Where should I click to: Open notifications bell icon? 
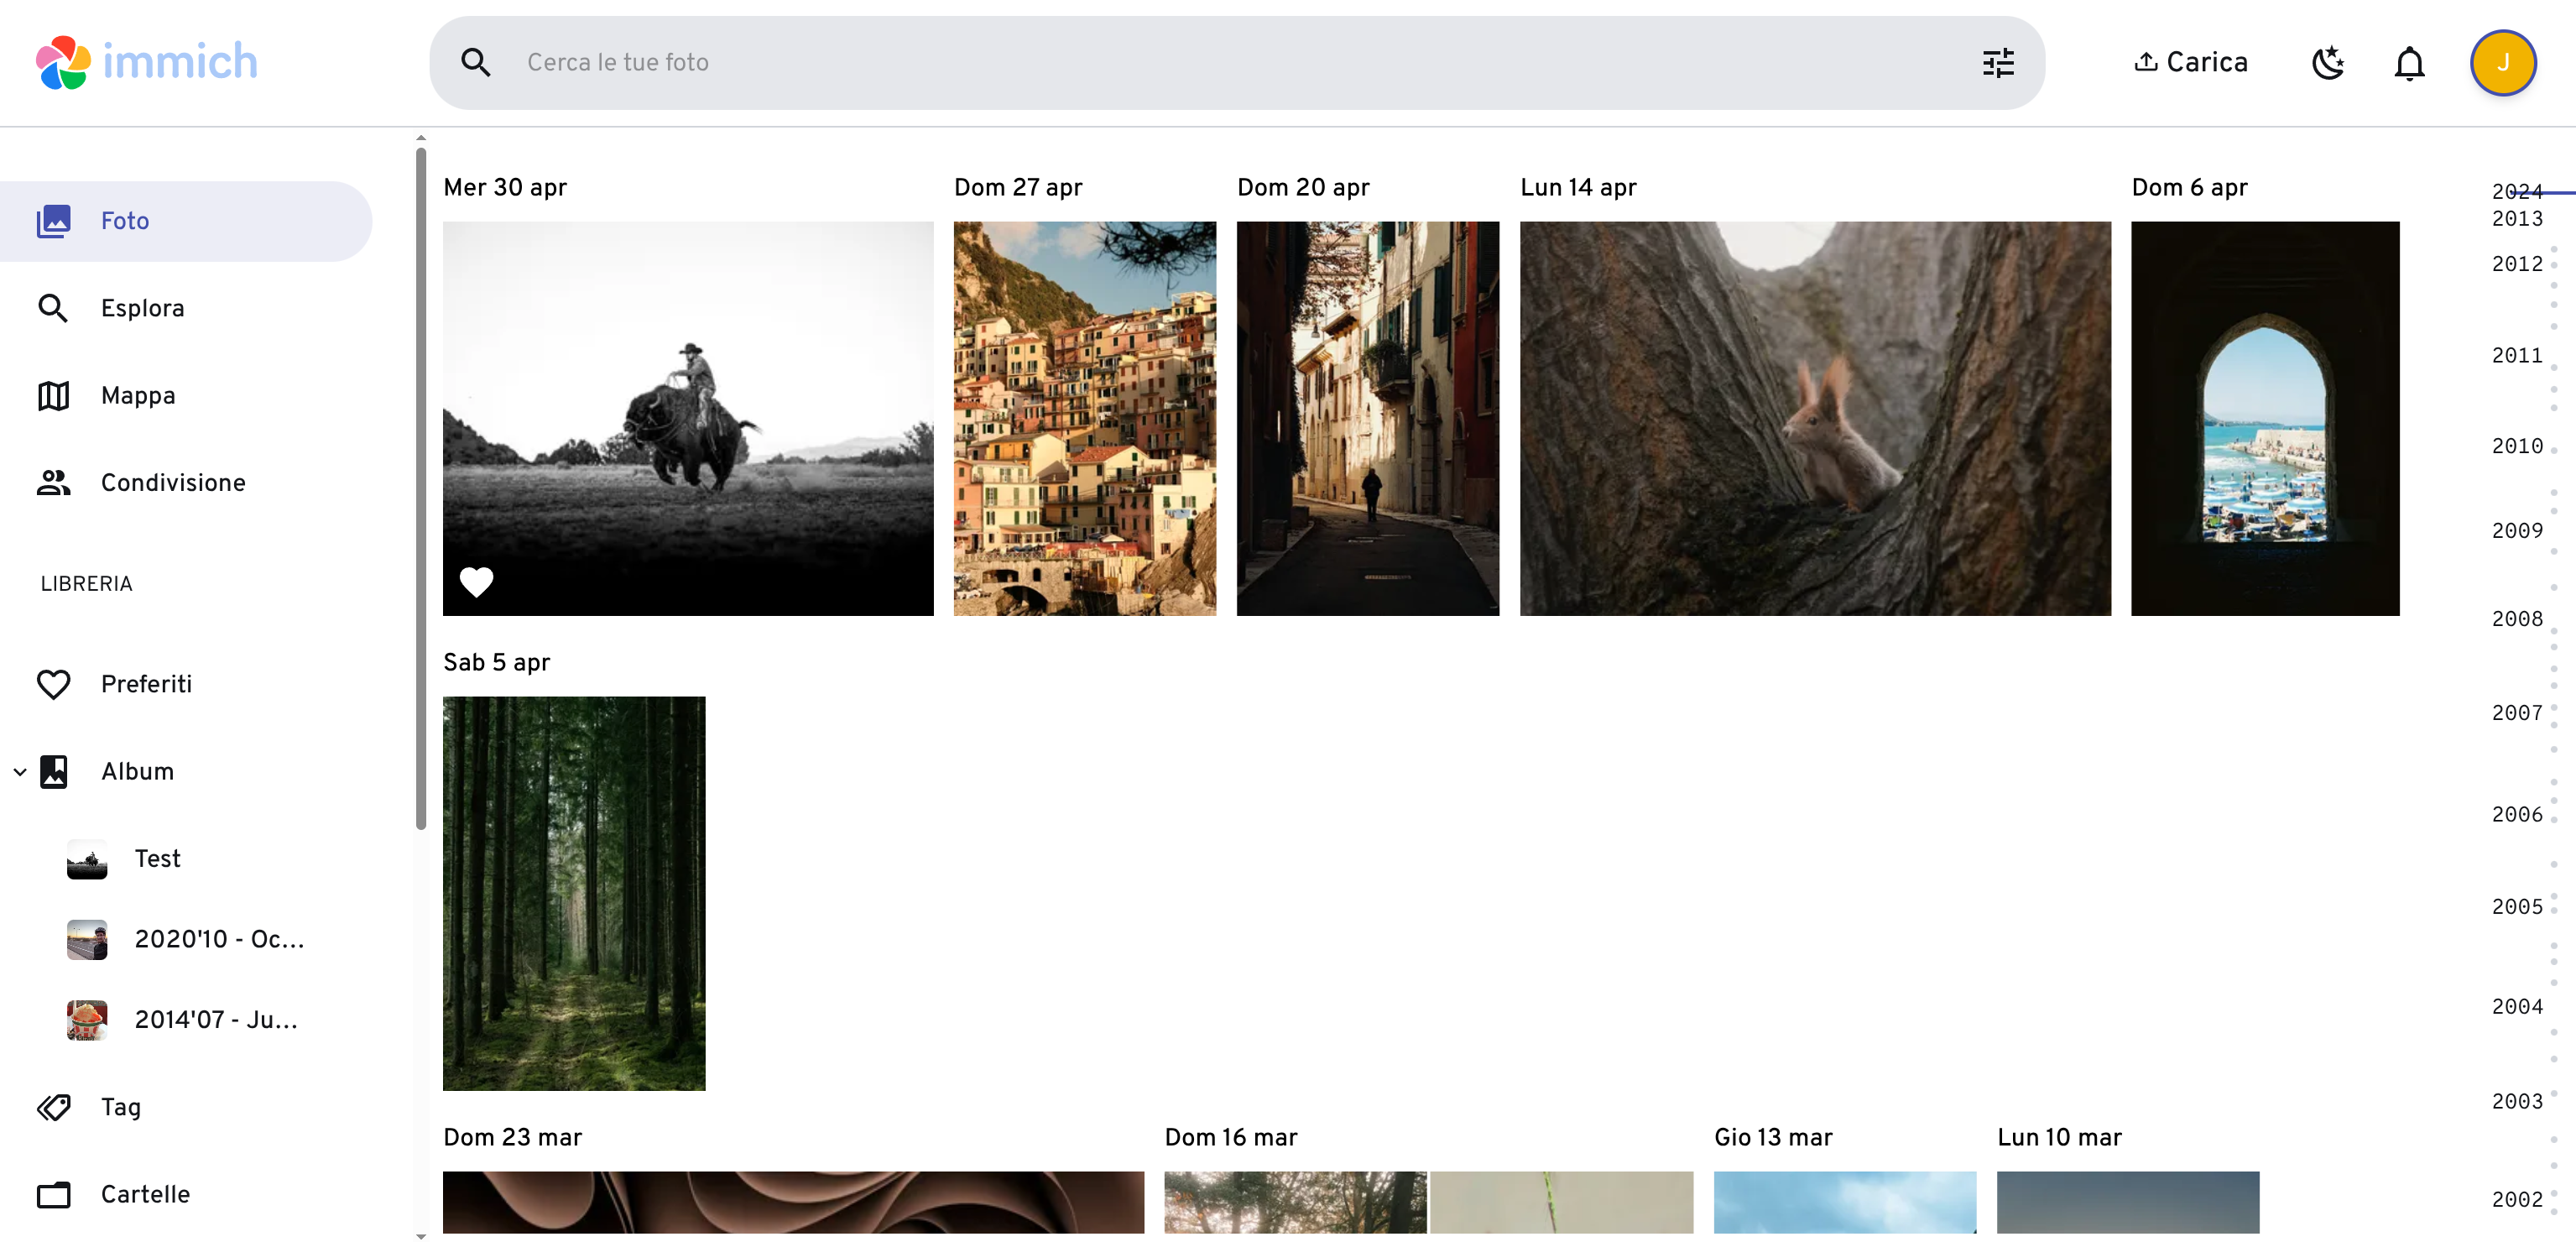tap(2409, 63)
